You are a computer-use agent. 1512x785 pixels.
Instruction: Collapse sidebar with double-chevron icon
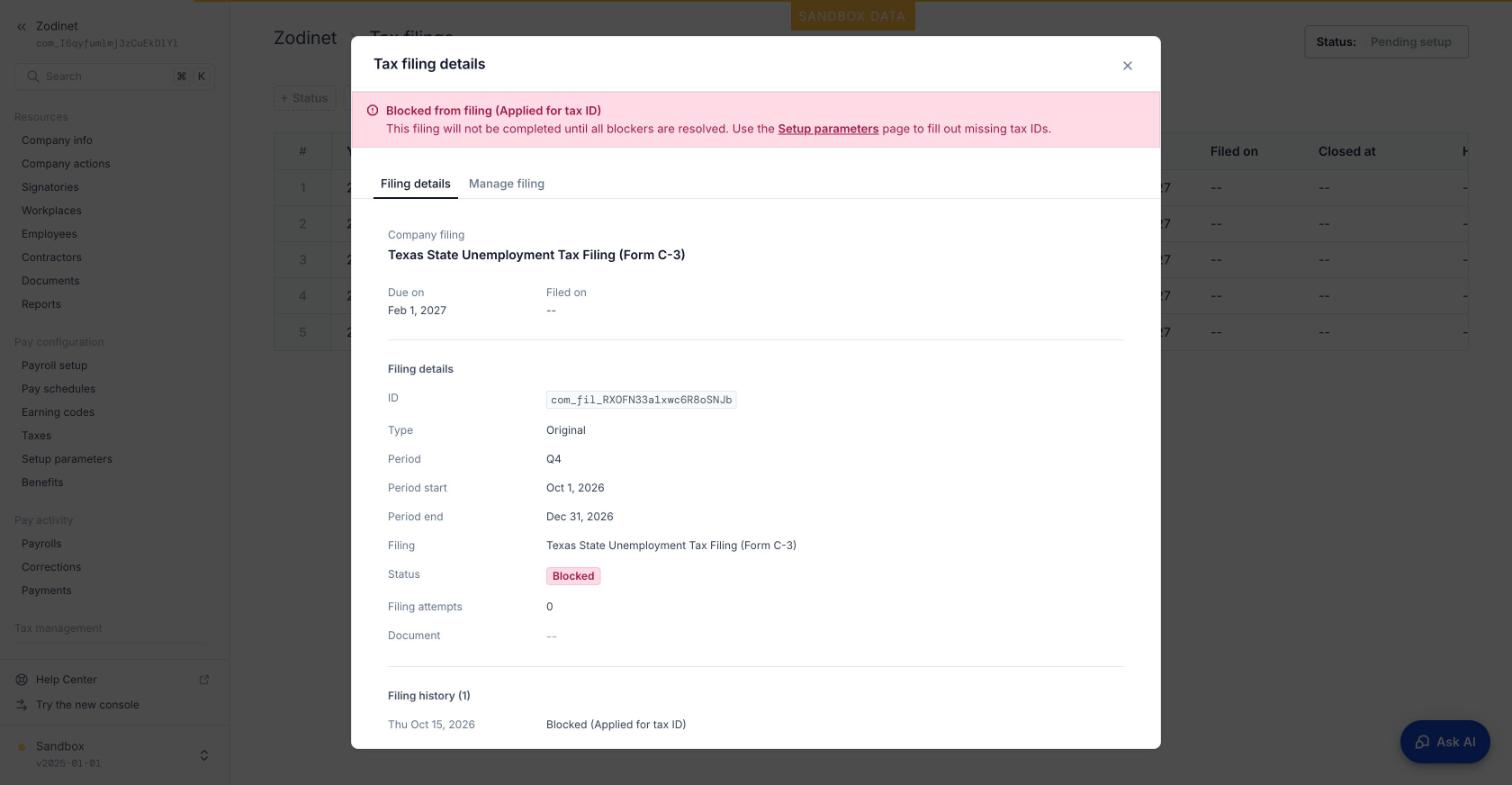[21, 27]
